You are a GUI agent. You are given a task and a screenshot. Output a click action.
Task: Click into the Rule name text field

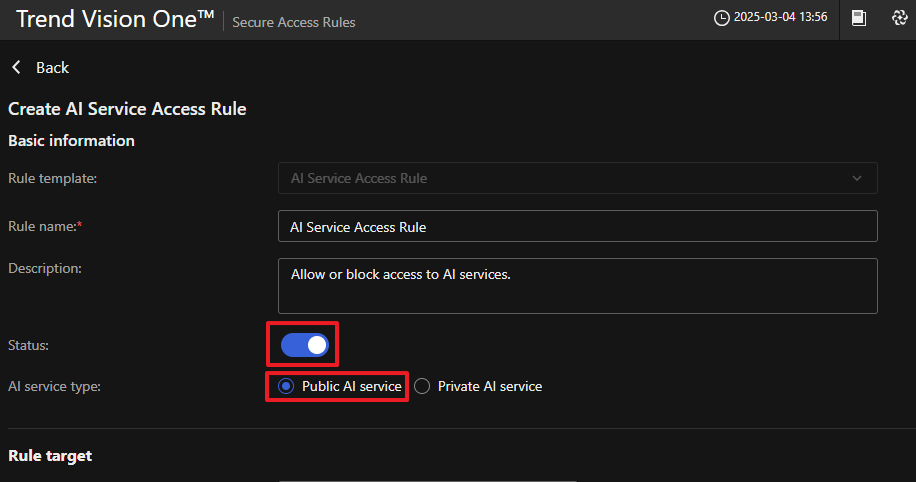point(577,227)
